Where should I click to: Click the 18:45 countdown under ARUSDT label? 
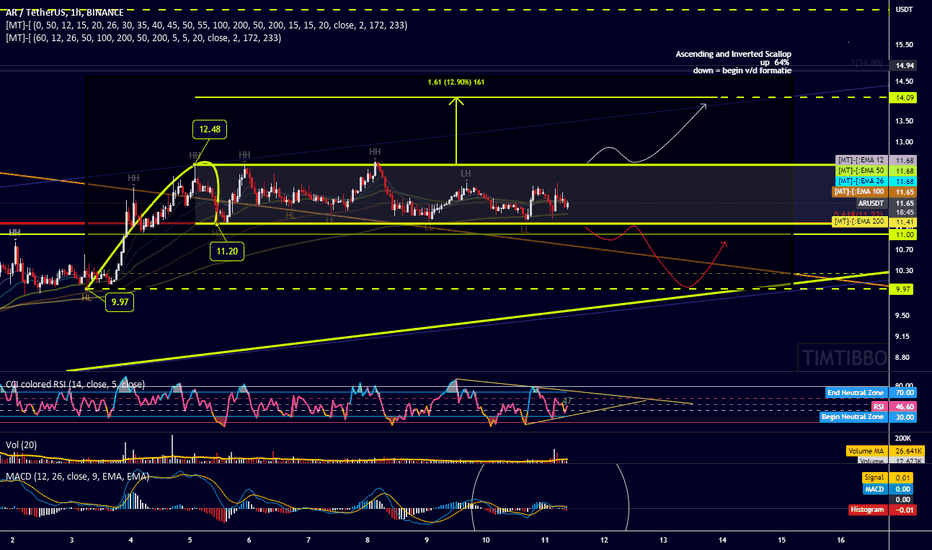click(x=905, y=212)
